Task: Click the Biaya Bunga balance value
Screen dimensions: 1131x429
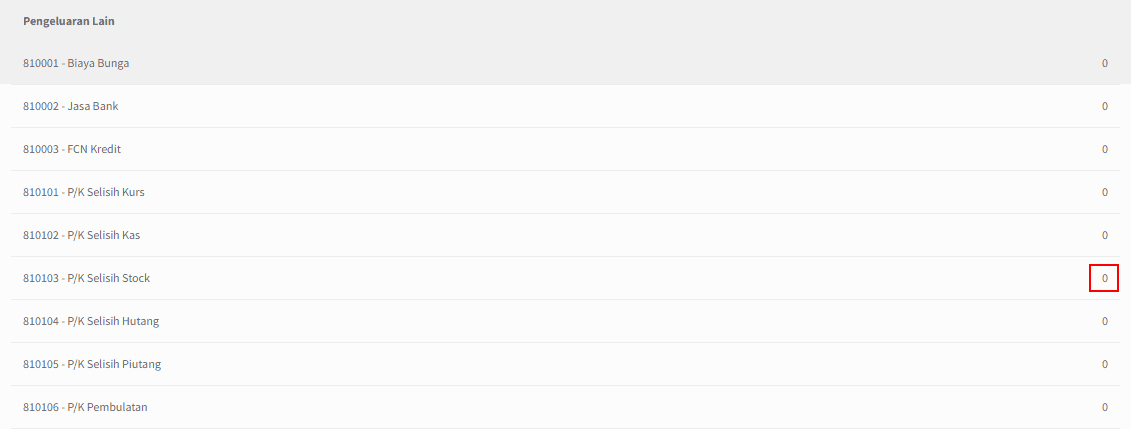Action: coord(1104,63)
